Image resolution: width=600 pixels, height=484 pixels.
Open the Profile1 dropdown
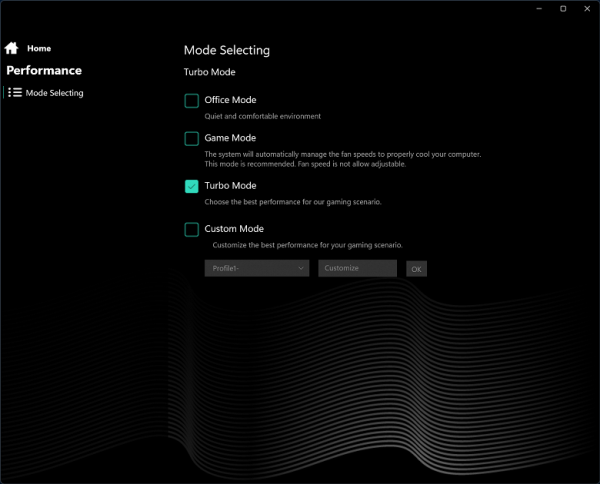click(x=257, y=268)
